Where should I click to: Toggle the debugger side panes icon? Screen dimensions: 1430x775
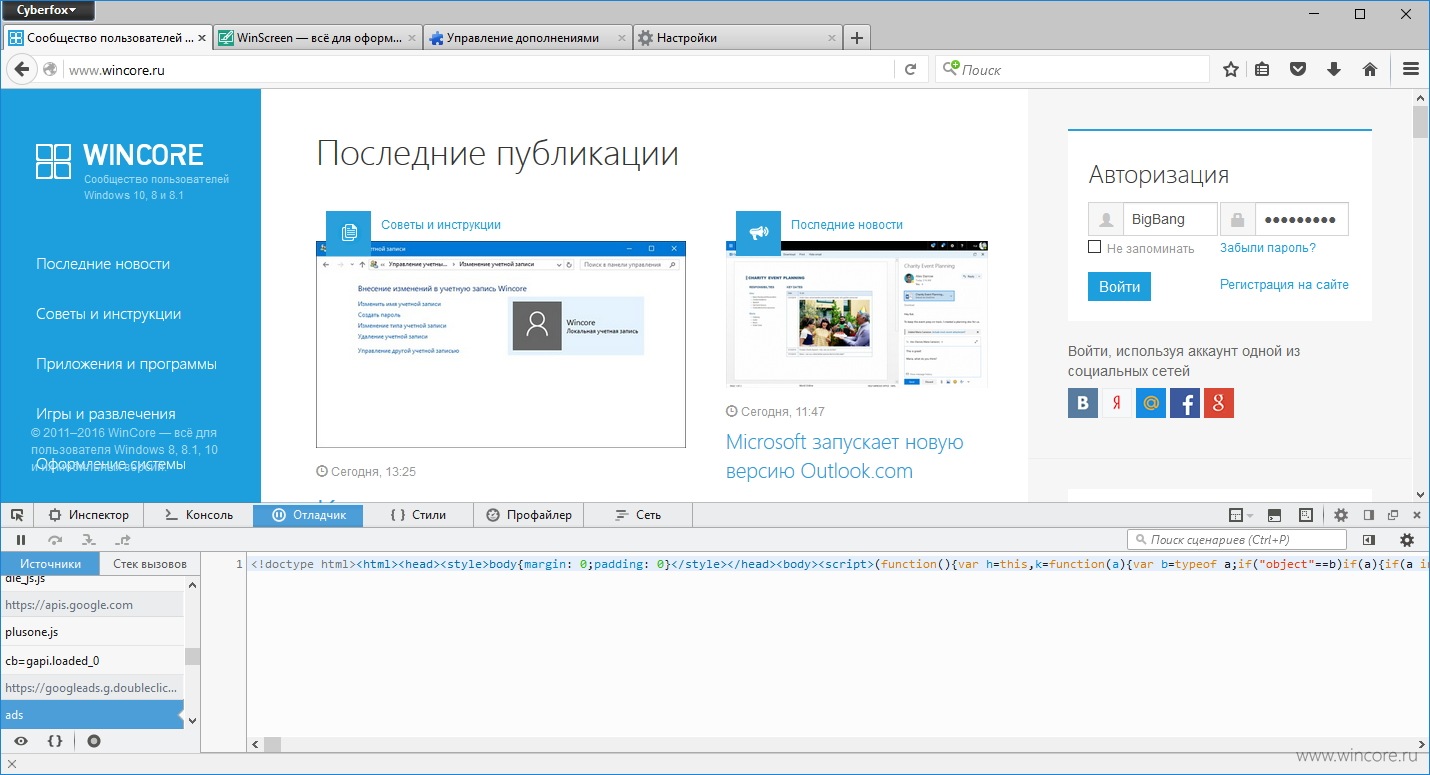pos(1369,540)
